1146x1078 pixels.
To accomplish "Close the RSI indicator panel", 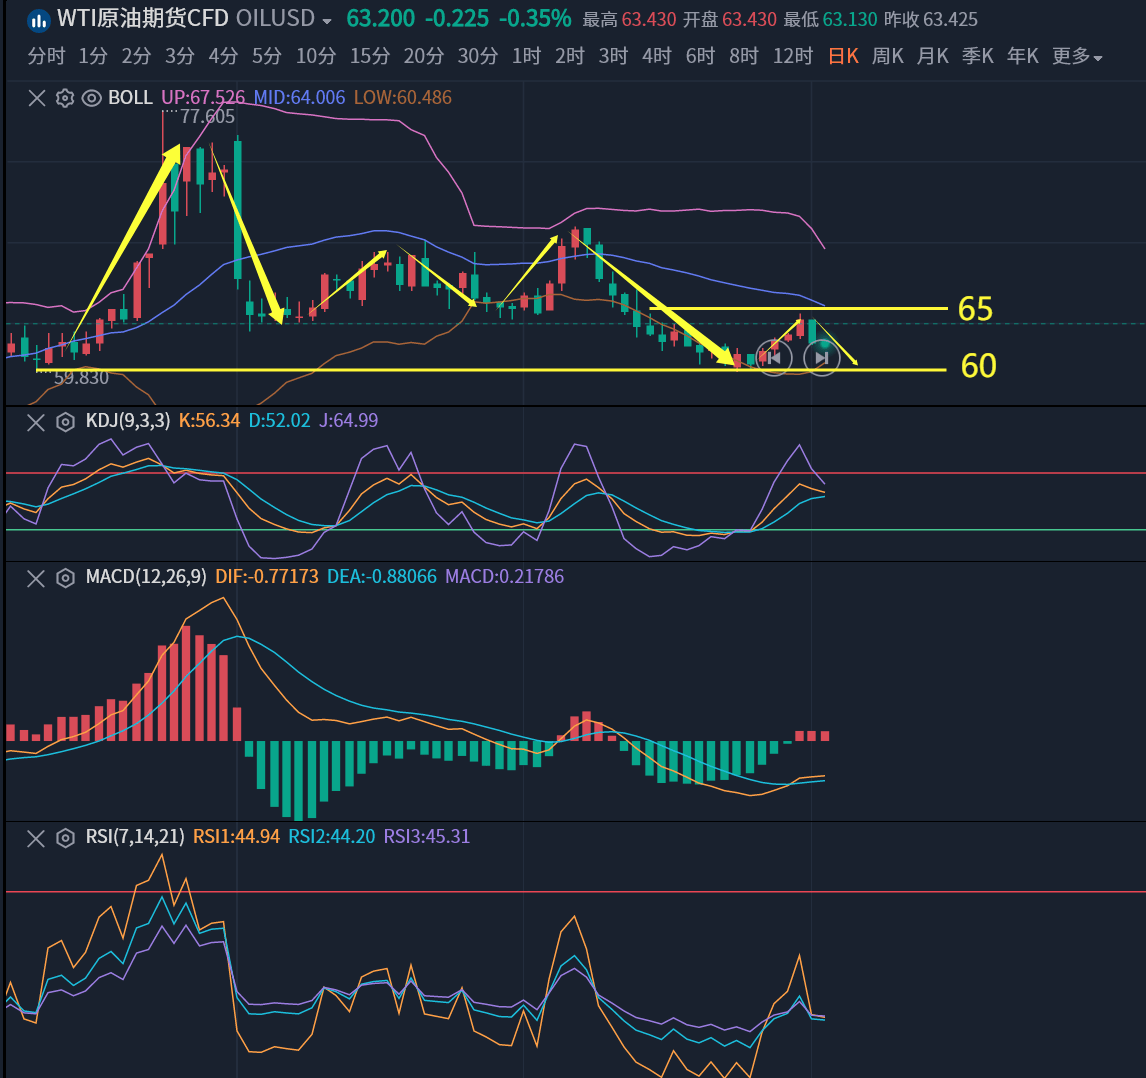I will click(36, 837).
